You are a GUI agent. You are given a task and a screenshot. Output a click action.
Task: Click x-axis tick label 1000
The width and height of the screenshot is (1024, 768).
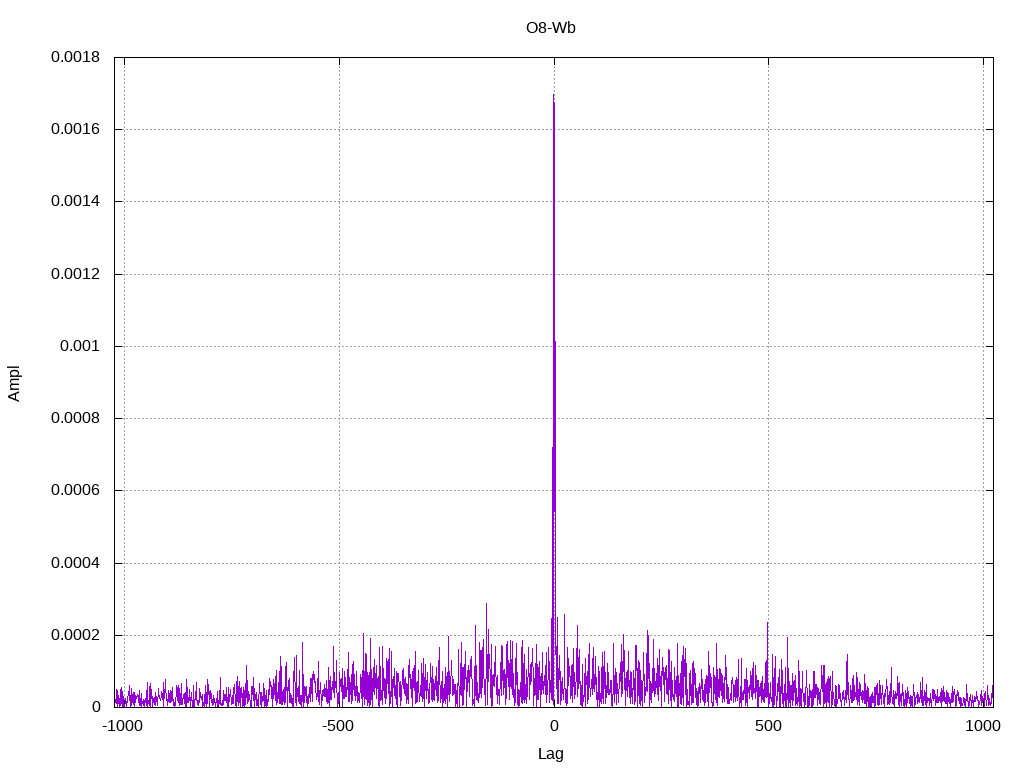coord(983,726)
